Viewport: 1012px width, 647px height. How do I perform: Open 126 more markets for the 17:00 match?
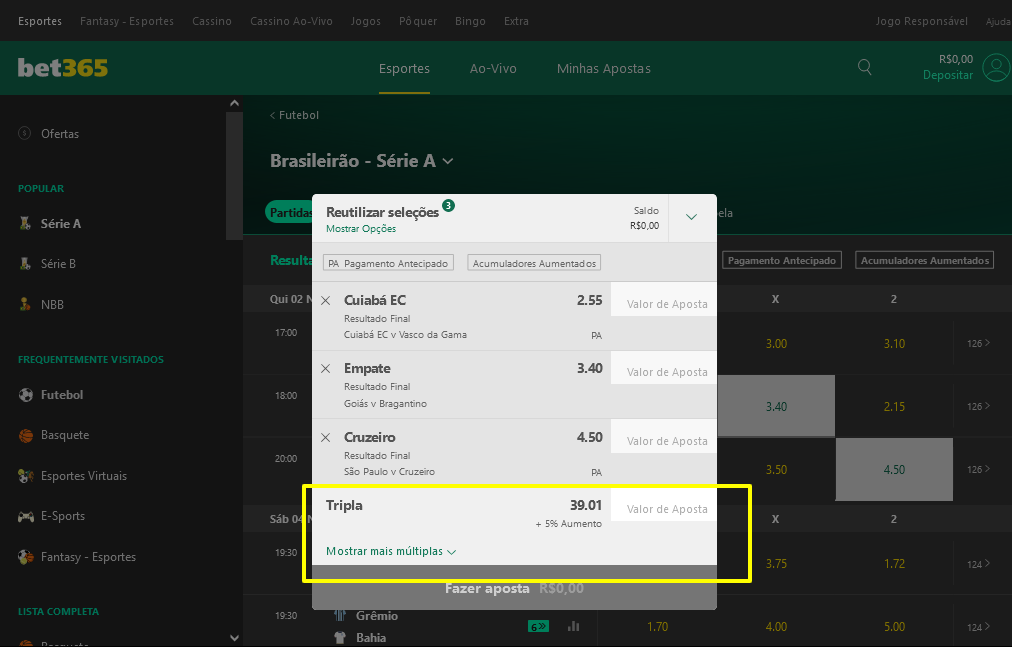978,344
